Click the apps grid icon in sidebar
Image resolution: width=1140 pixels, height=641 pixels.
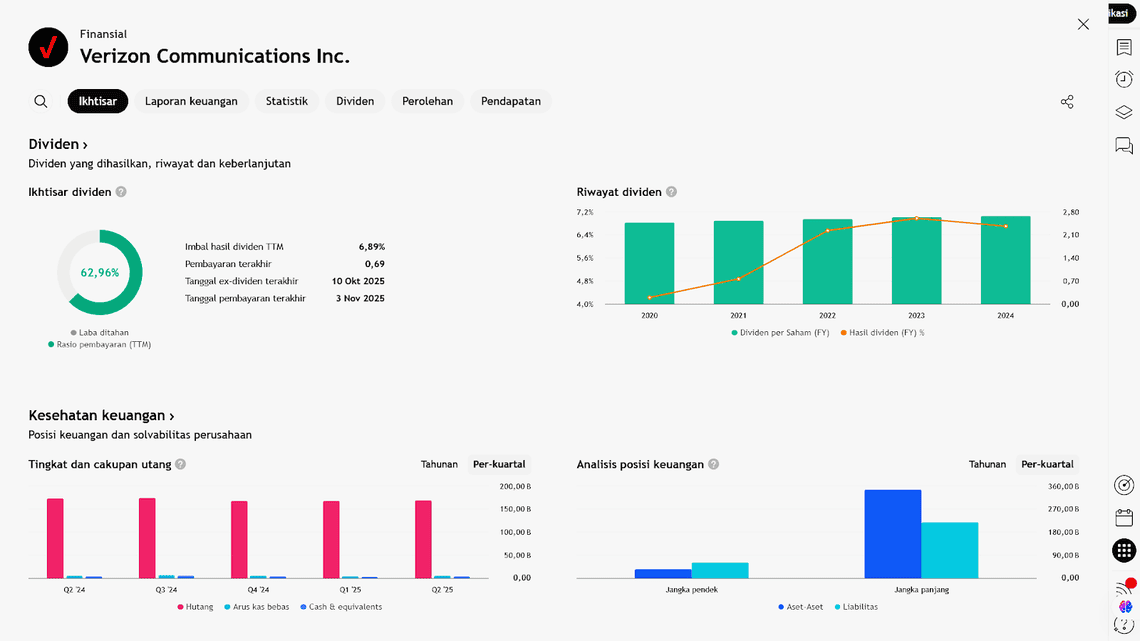click(x=1124, y=550)
